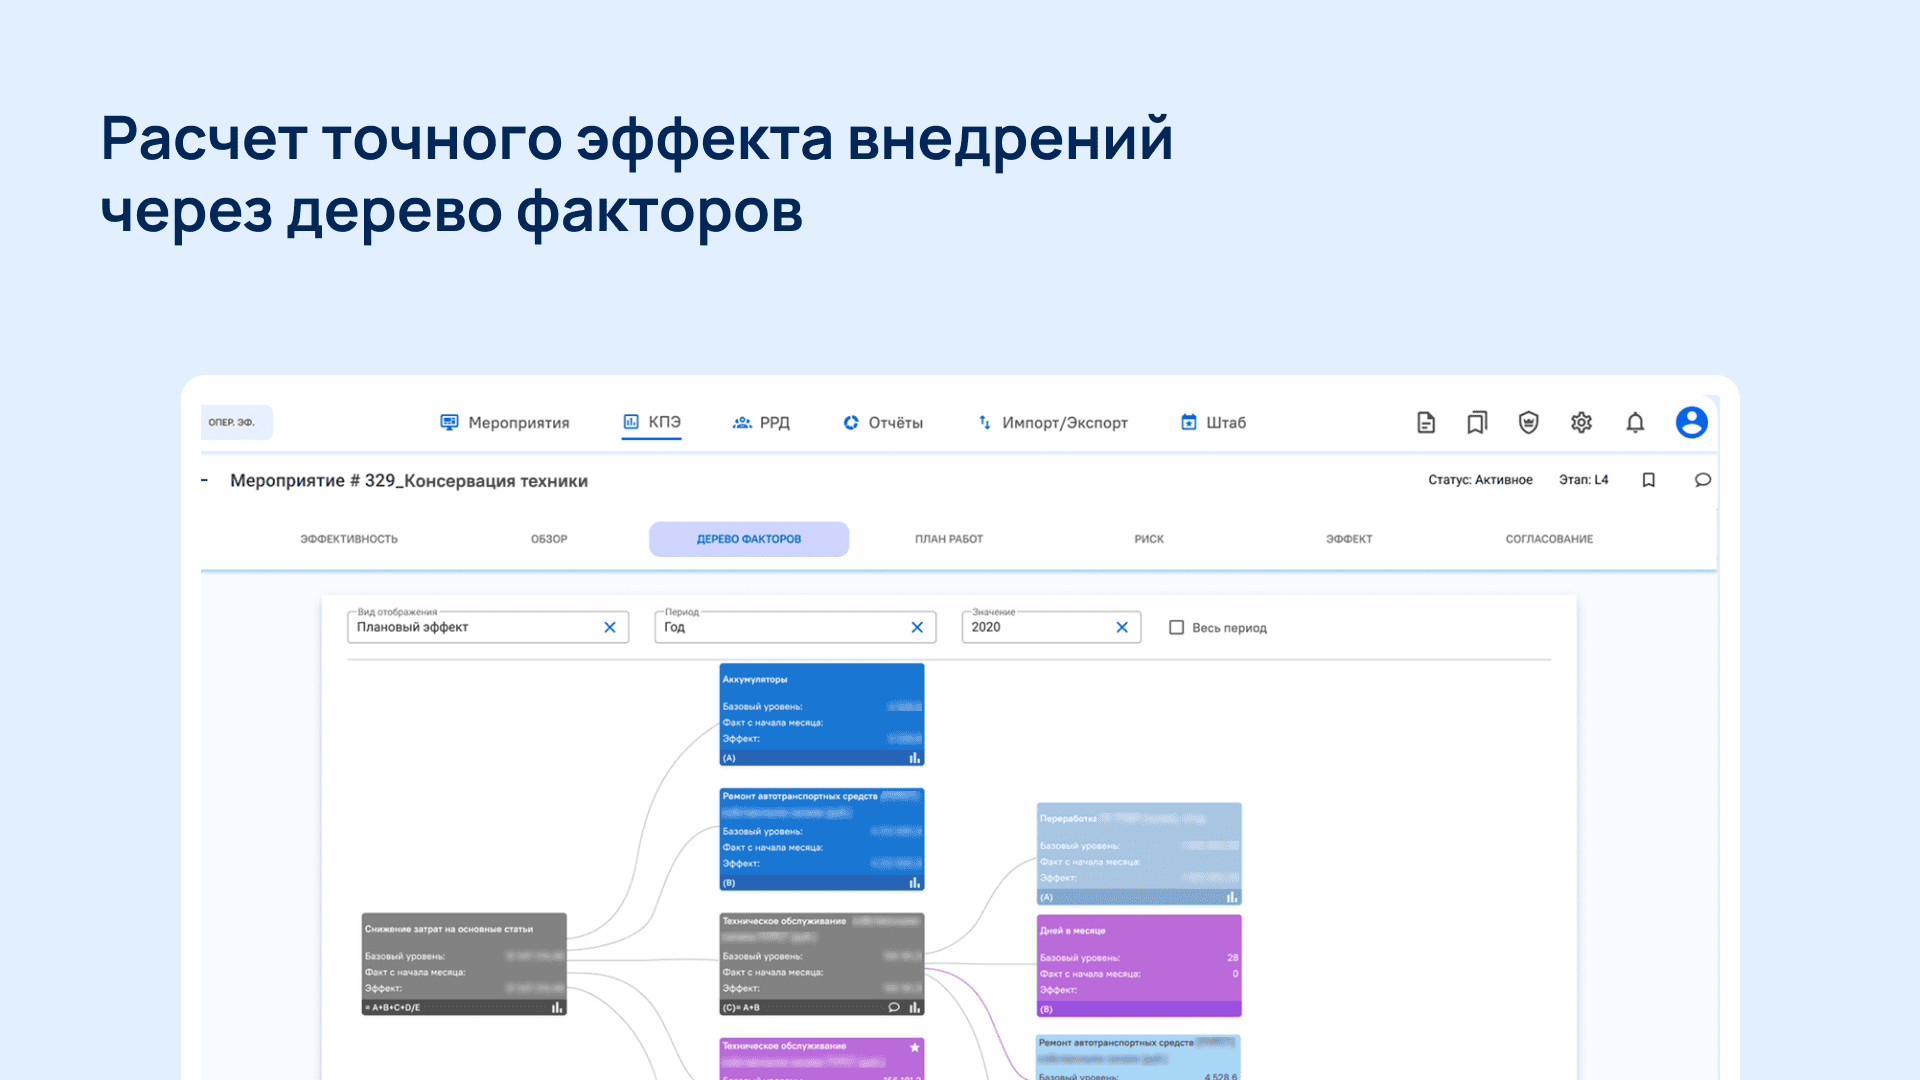This screenshot has width=1920, height=1080.
Task: Open the Значение dropdown showing 2020
Action: tap(1035, 627)
